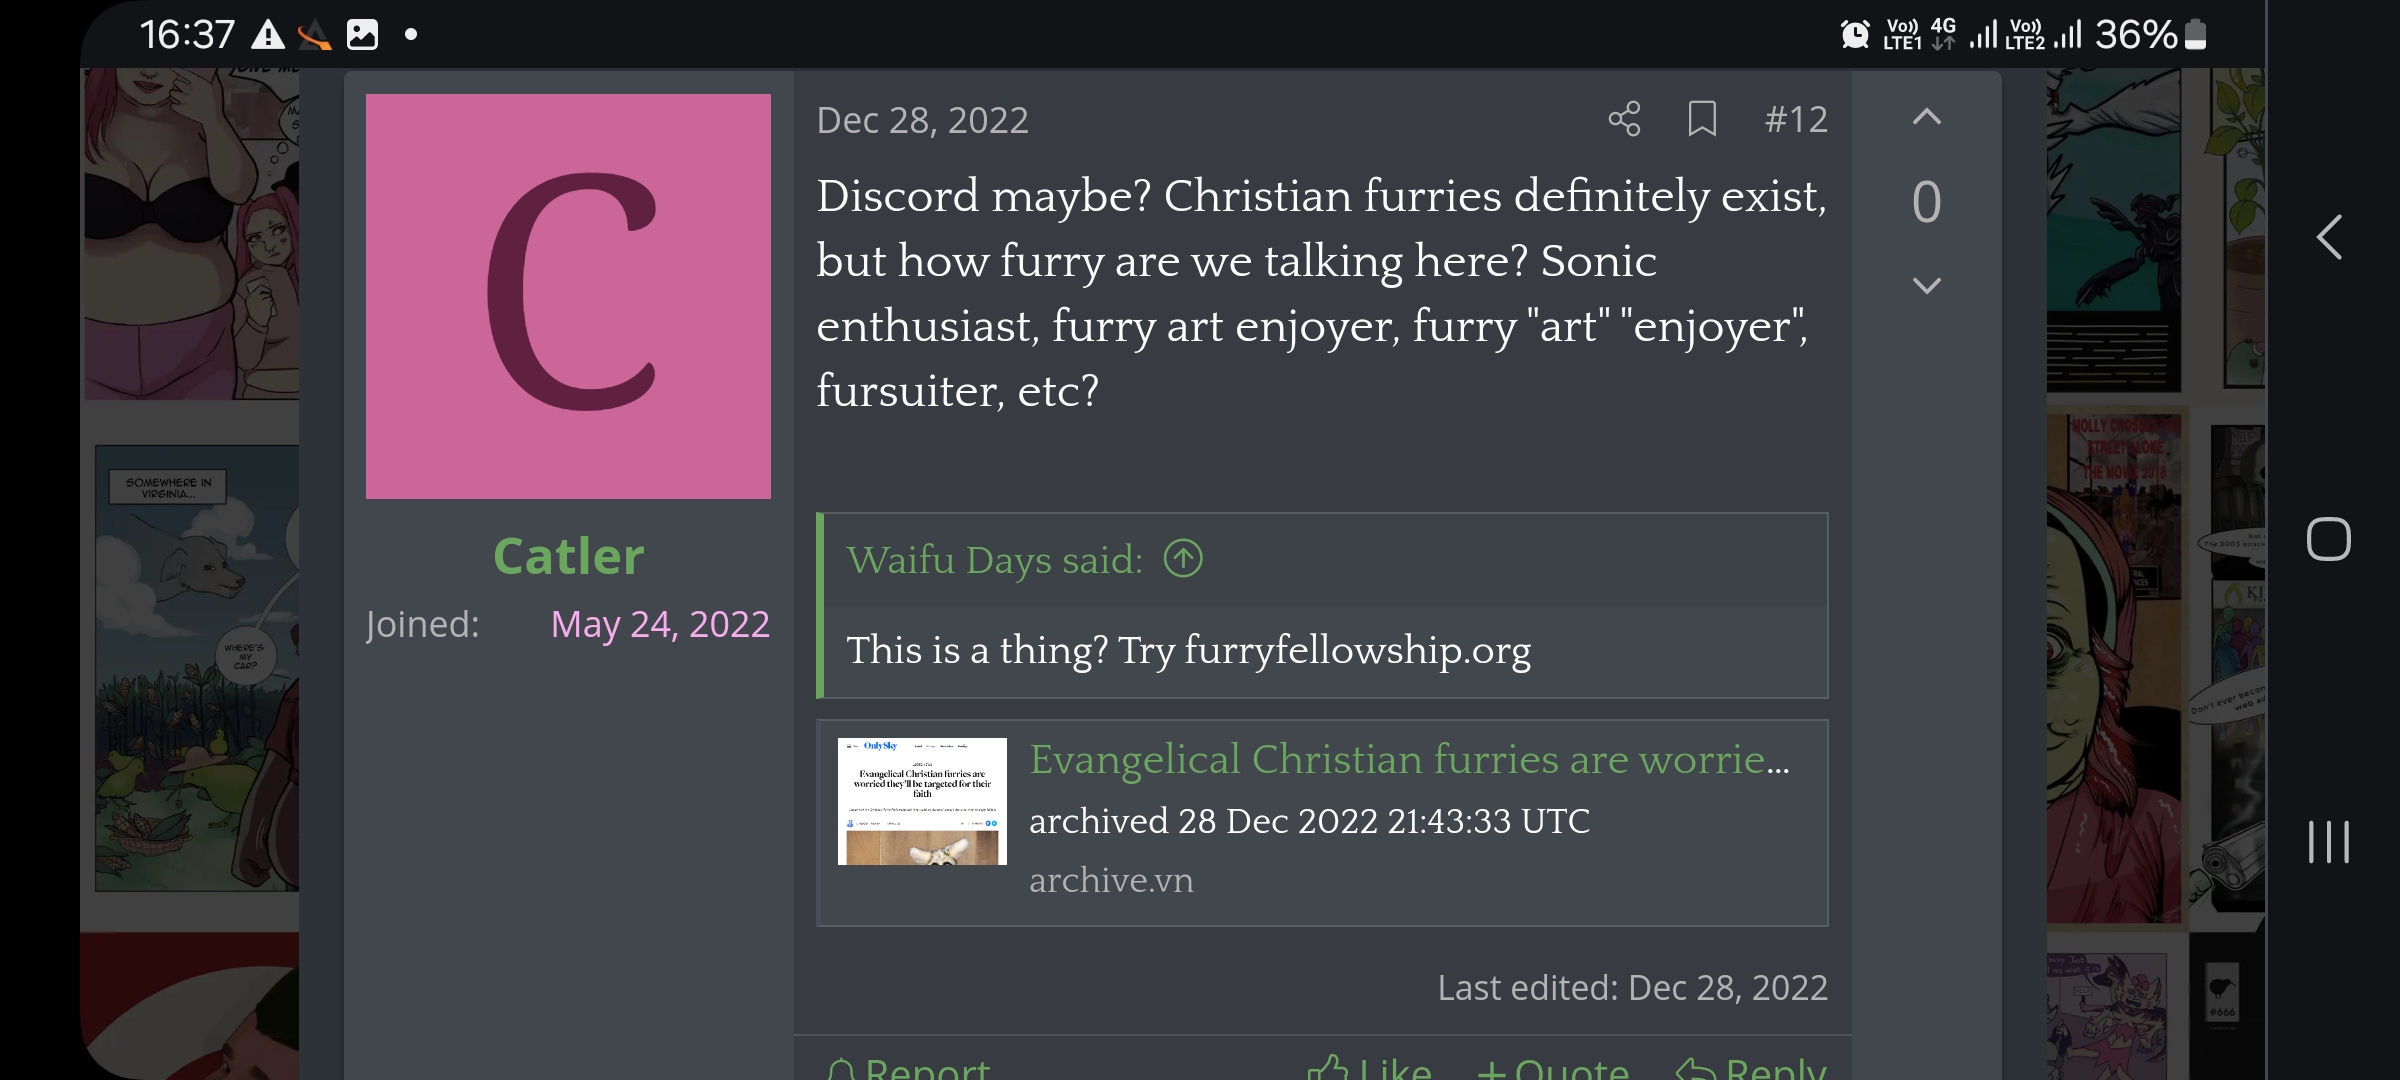
Task: Open the Android recent apps button
Action: point(2328,842)
